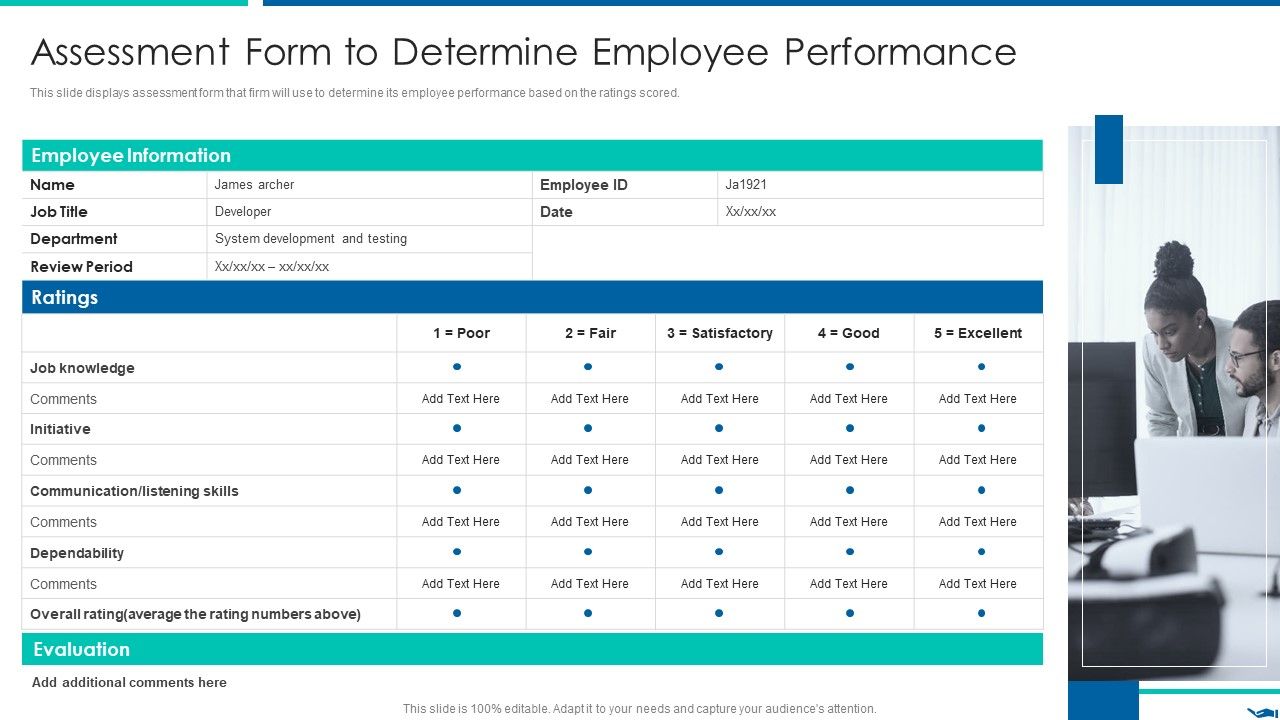Click the slide title Assessment Form

click(x=523, y=51)
